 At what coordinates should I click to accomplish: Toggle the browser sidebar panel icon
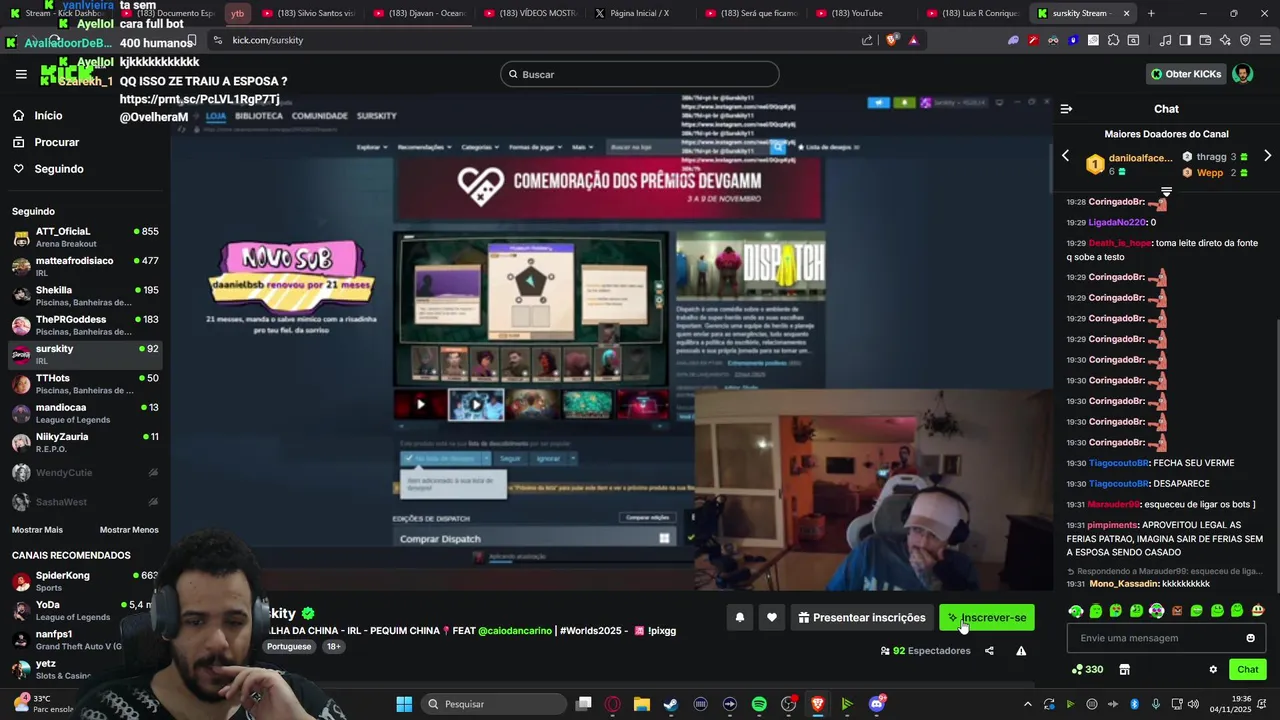[x=1185, y=40]
